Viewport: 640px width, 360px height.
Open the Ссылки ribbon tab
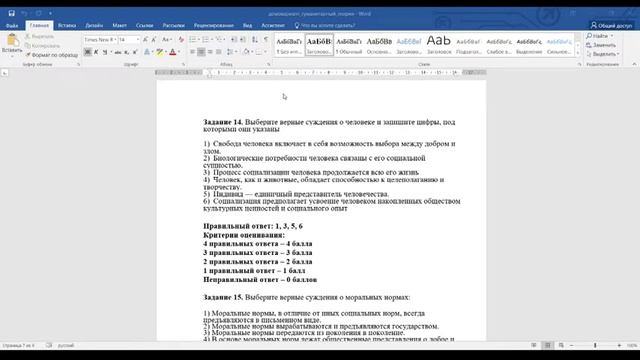[x=144, y=25]
